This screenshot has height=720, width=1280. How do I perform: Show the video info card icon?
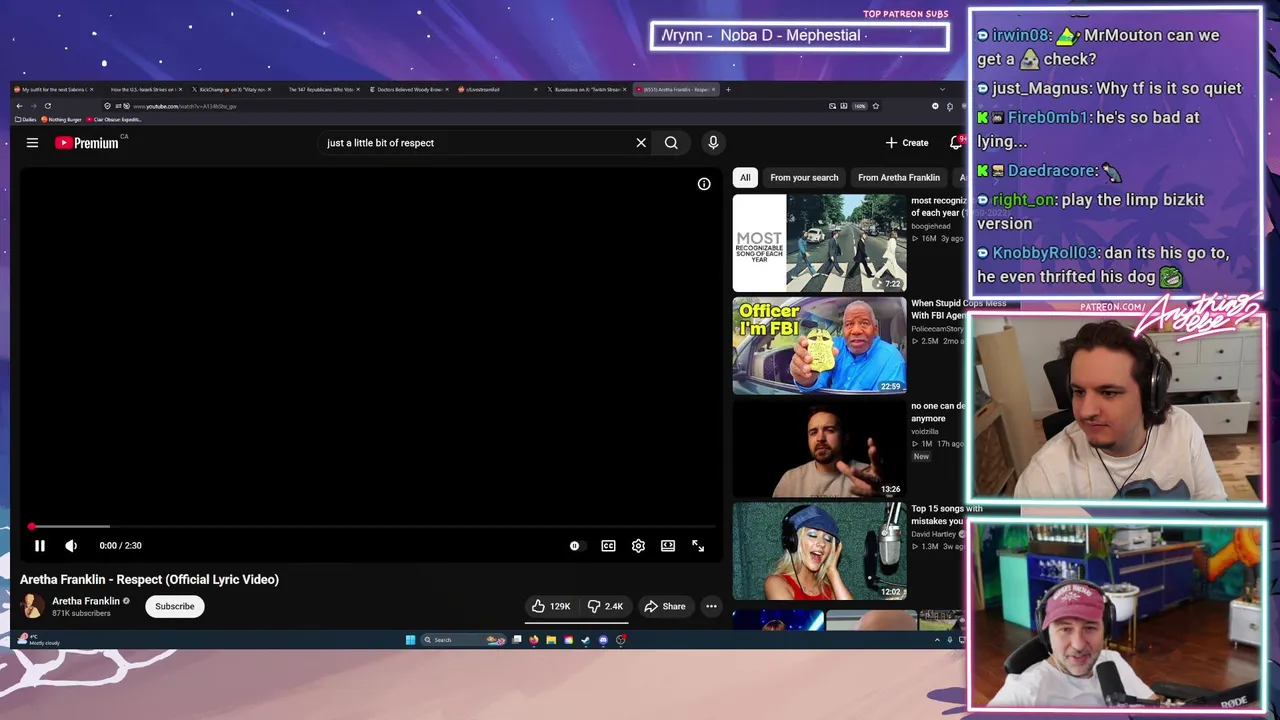click(704, 184)
